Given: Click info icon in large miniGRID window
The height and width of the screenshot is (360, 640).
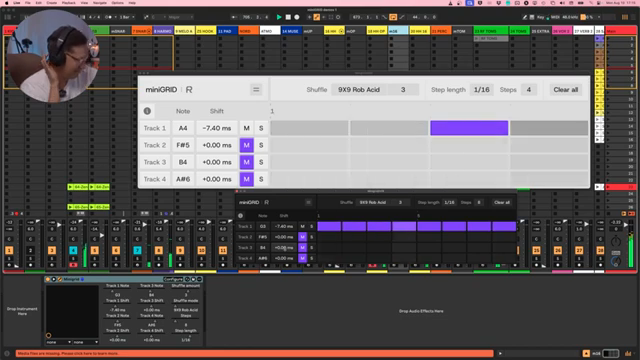Looking at the screenshot, I should click(147, 111).
